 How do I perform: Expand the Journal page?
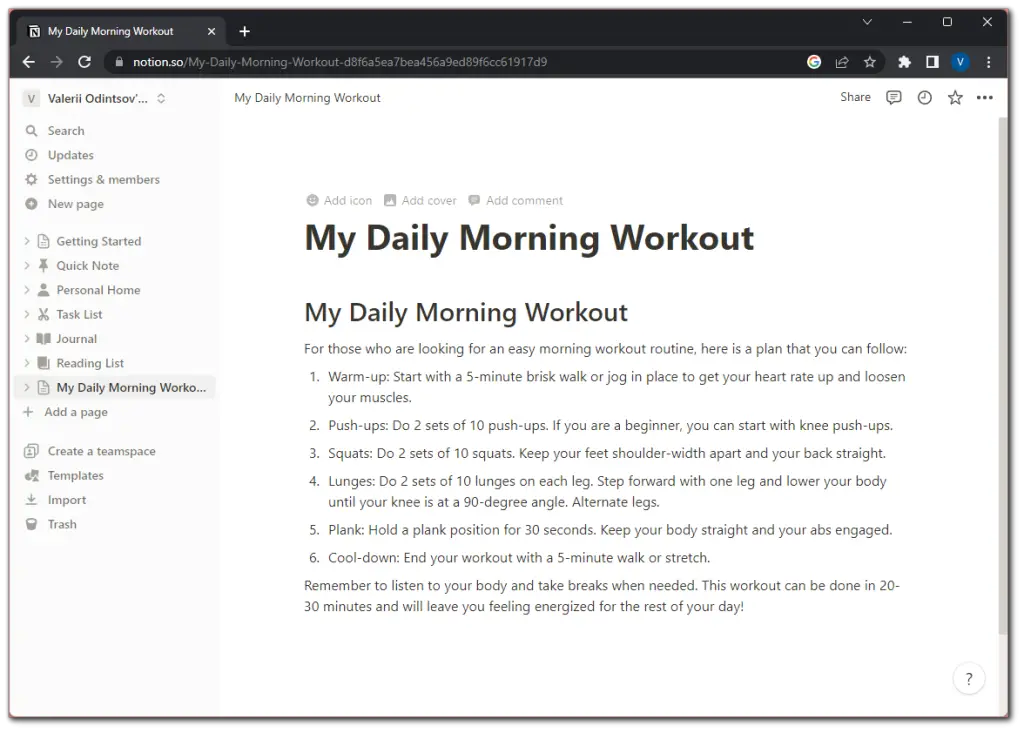[27, 338]
